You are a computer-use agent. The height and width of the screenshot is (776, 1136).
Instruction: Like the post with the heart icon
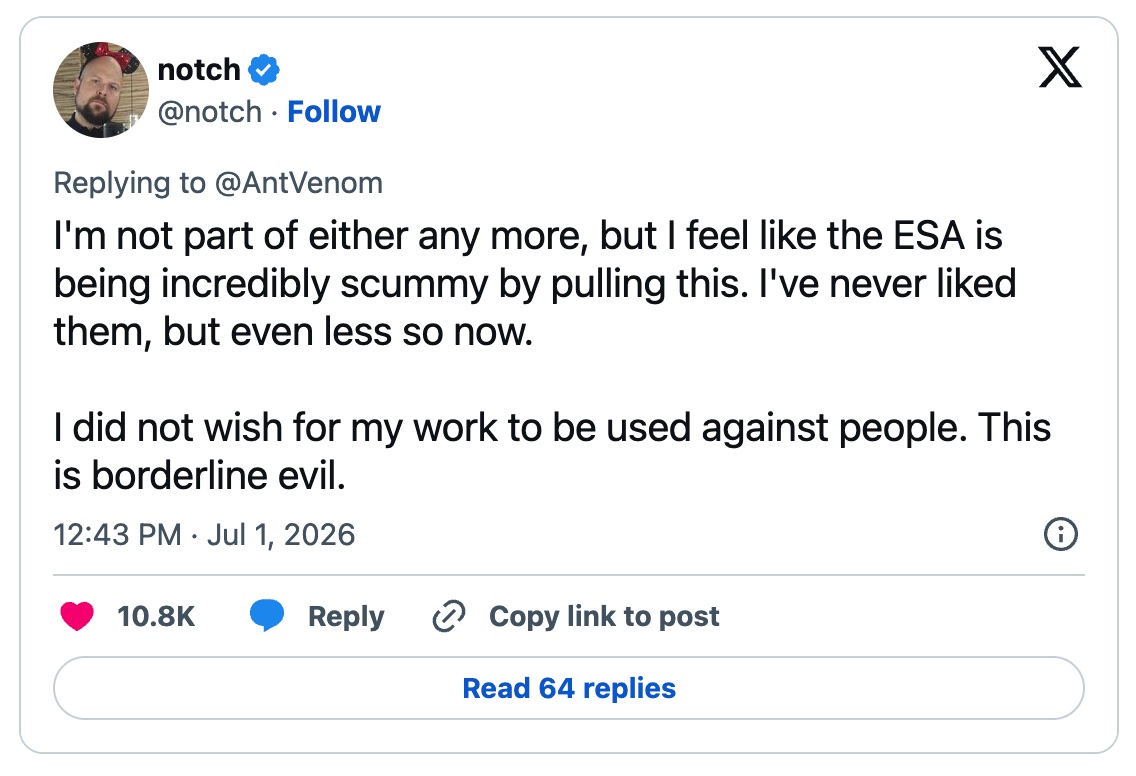coord(77,616)
